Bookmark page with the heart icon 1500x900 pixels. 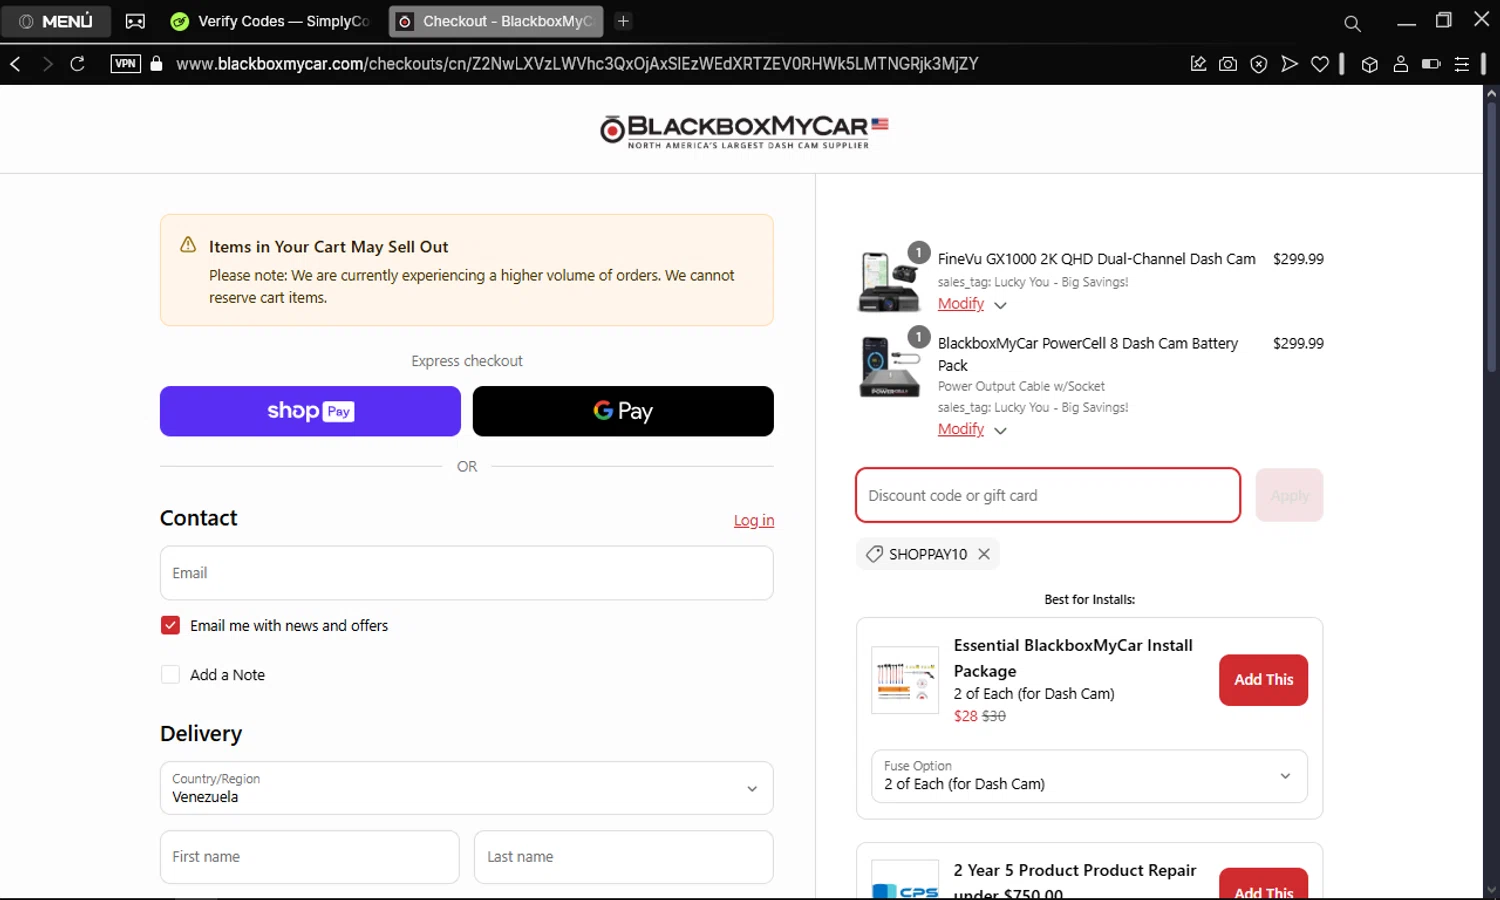(x=1320, y=64)
